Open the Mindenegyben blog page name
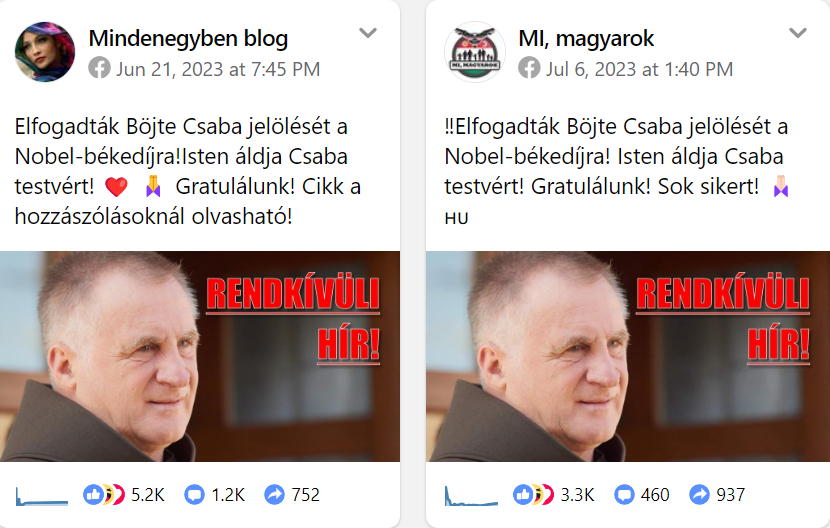Image resolution: width=830 pixels, height=528 pixels. click(x=188, y=38)
